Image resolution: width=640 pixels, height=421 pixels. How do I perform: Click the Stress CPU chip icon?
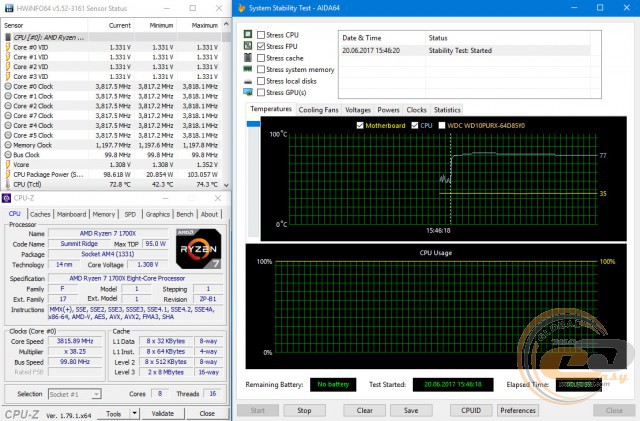pyautogui.click(x=248, y=34)
